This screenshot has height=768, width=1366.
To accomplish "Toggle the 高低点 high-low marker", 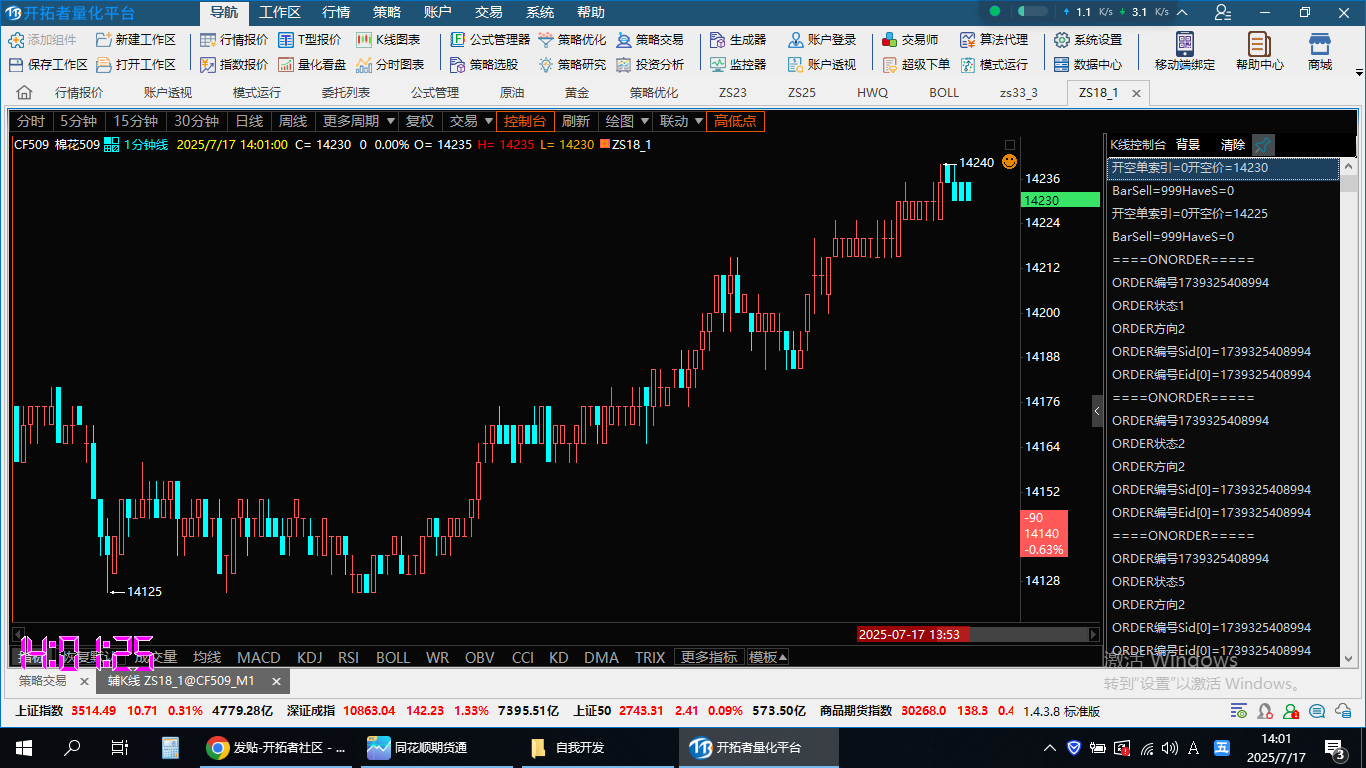I will click(735, 121).
